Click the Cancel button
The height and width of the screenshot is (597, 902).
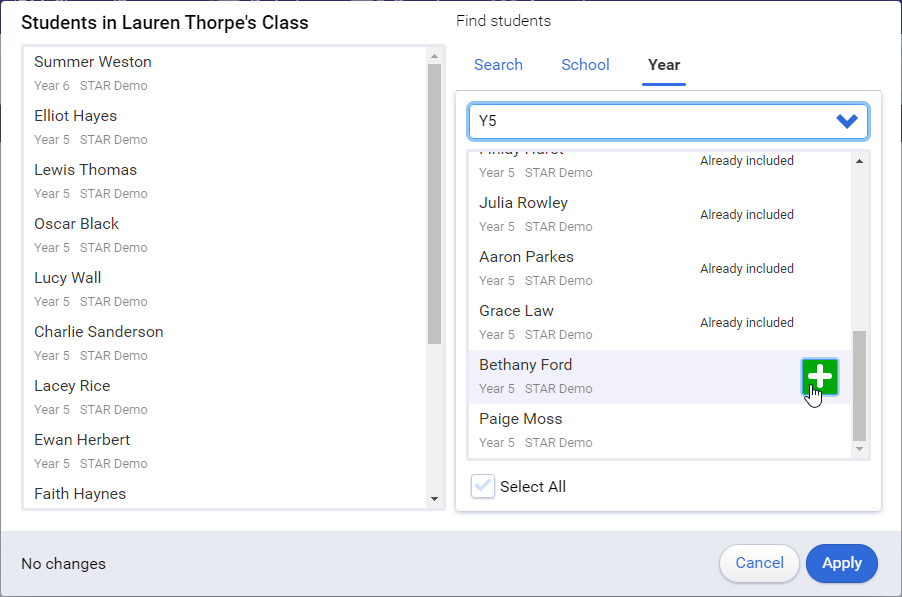pos(759,563)
